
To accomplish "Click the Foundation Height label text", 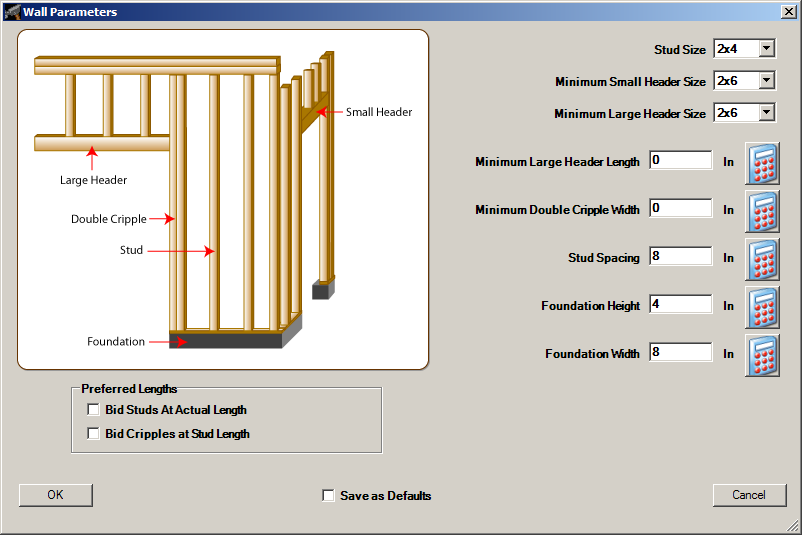I will (x=590, y=306).
